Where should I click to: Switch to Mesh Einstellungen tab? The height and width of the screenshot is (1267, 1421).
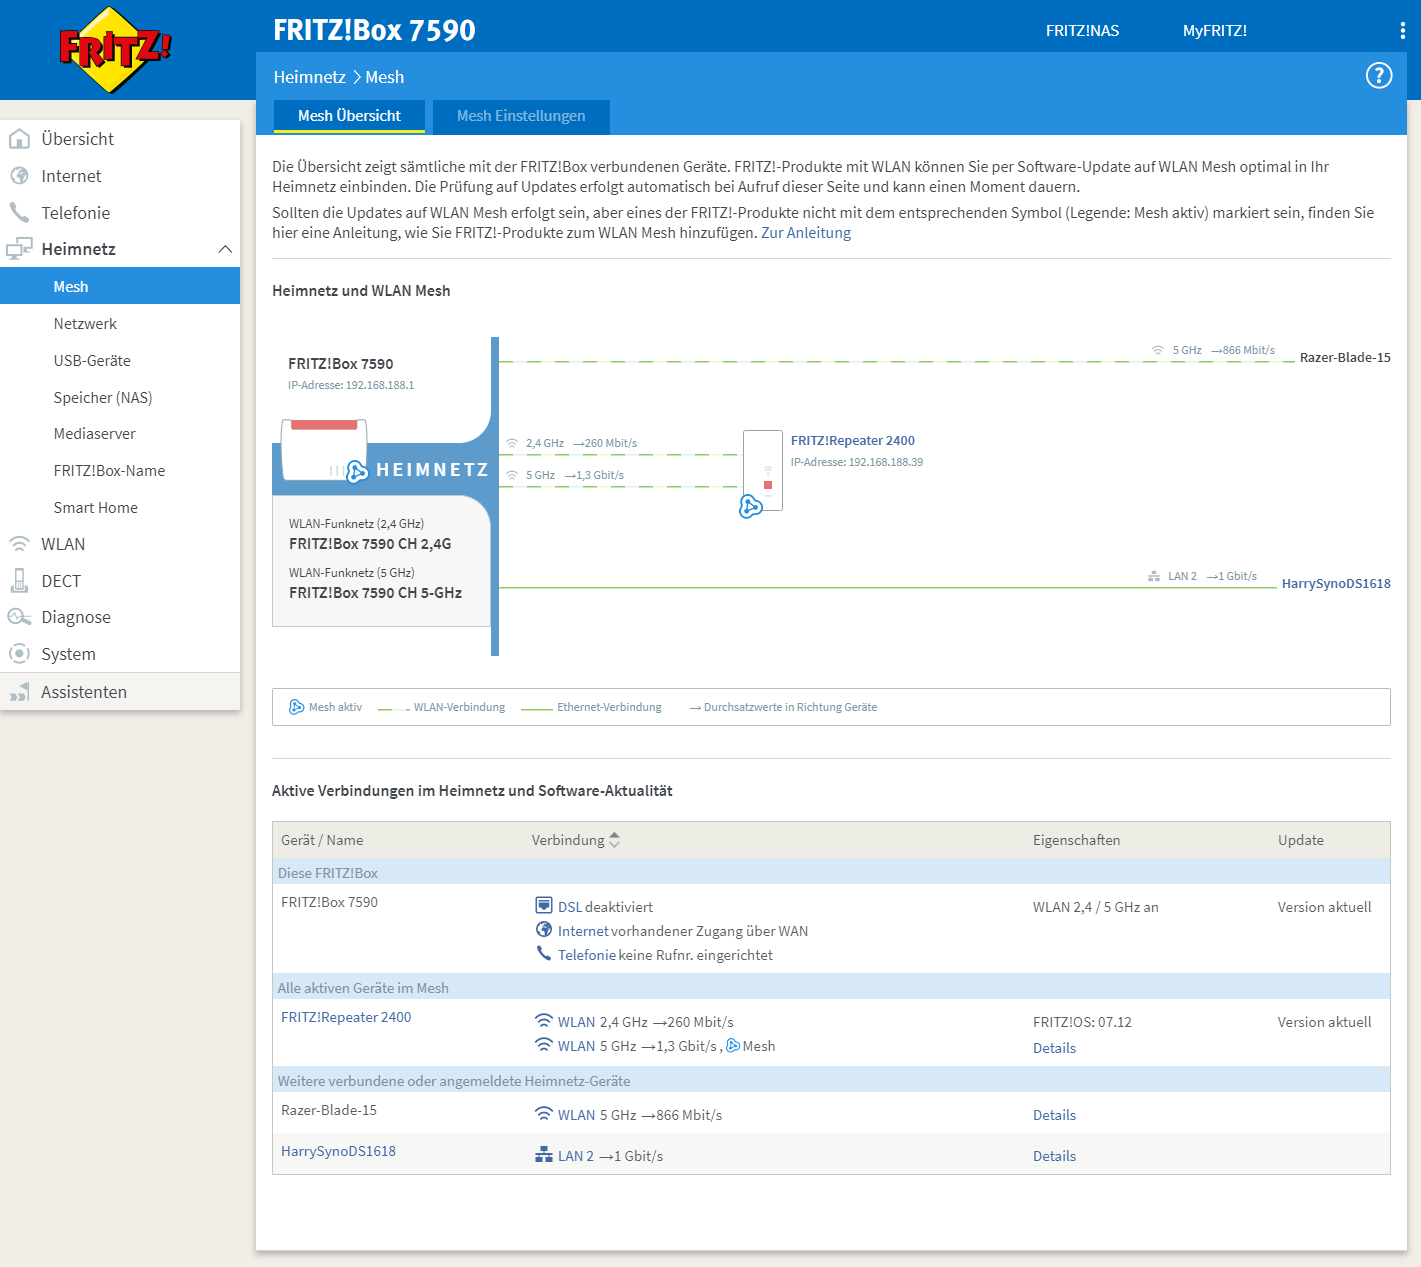point(521,116)
